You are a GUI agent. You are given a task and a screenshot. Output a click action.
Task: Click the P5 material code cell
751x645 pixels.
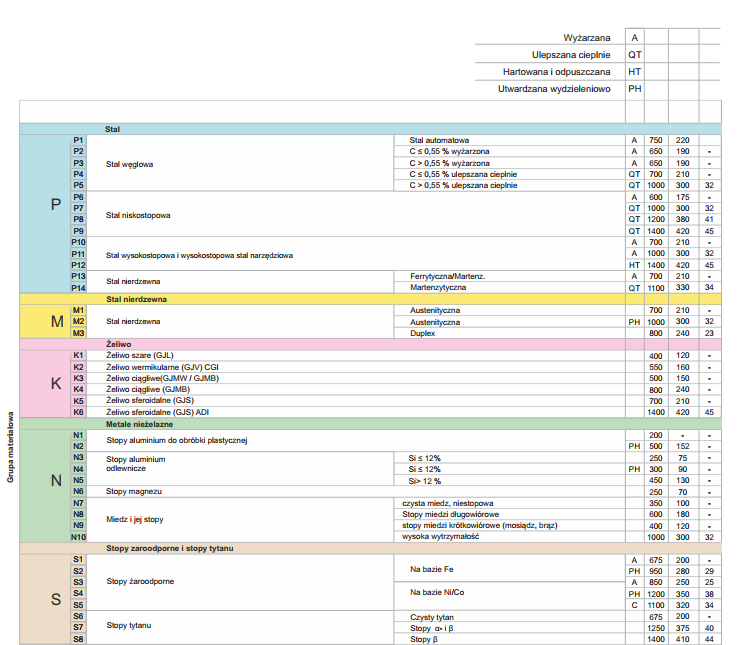point(79,185)
